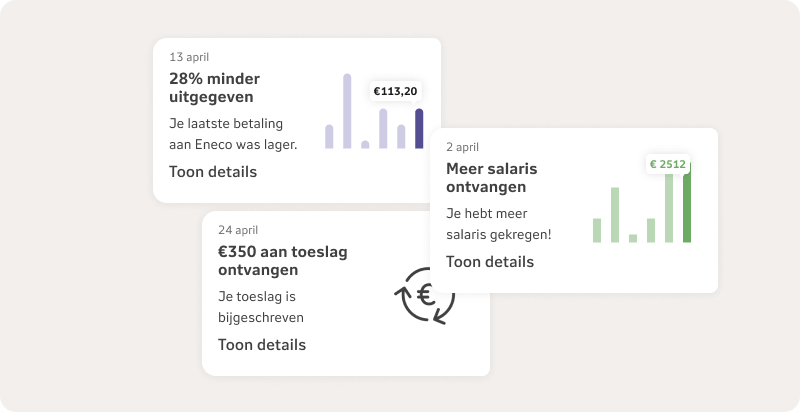Click the € 2512 chart tooltip
This screenshot has height=412, width=800.
pyautogui.click(x=667, y=164)
